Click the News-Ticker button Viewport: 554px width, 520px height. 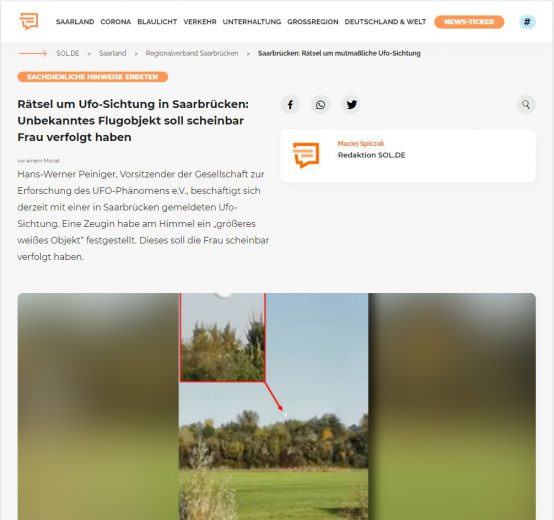point(469,22)
